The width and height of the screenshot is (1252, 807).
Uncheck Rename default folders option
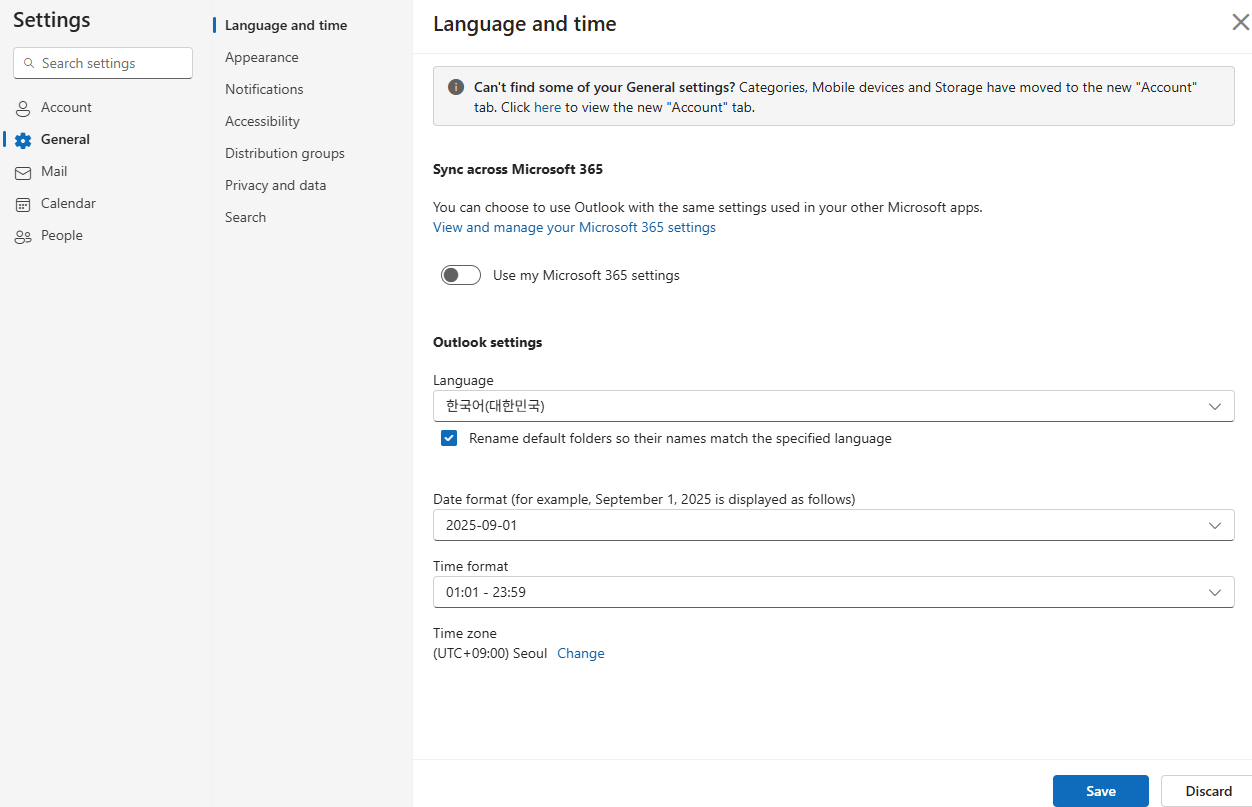(x=448, y=438)
